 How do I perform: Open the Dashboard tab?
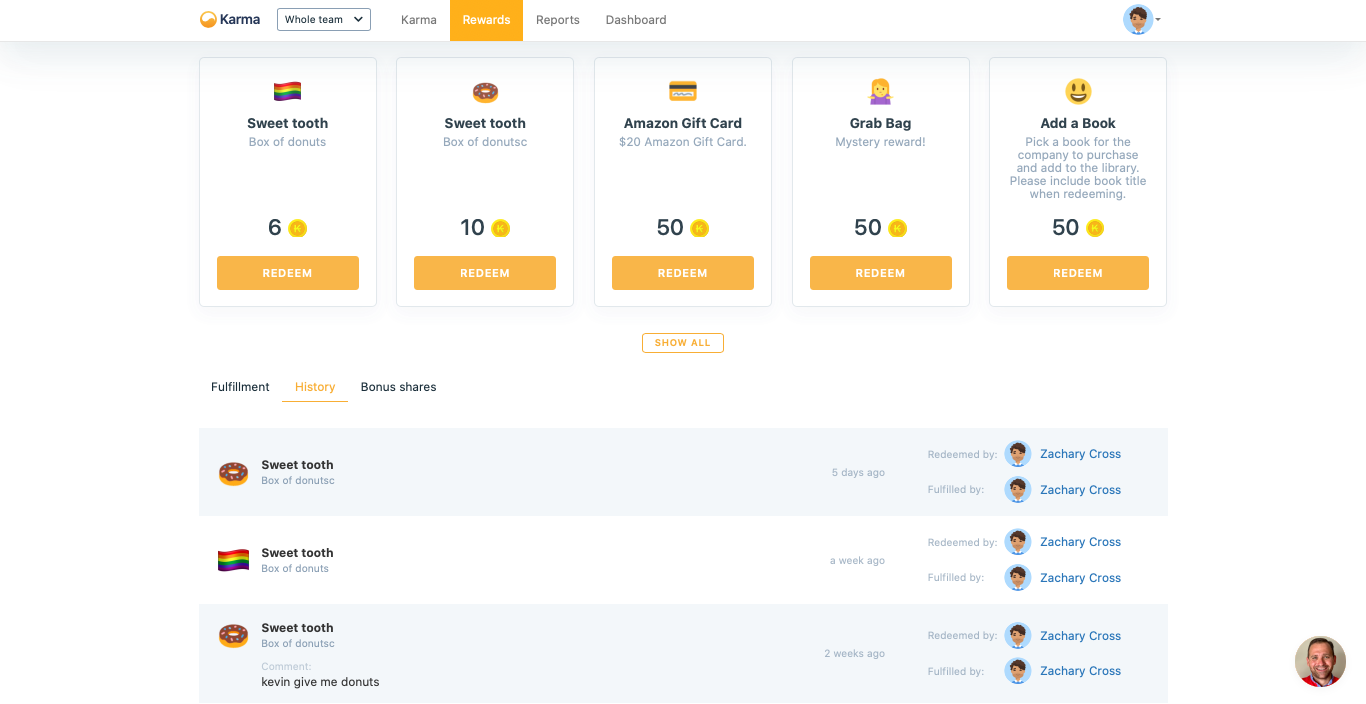[636, 20]
